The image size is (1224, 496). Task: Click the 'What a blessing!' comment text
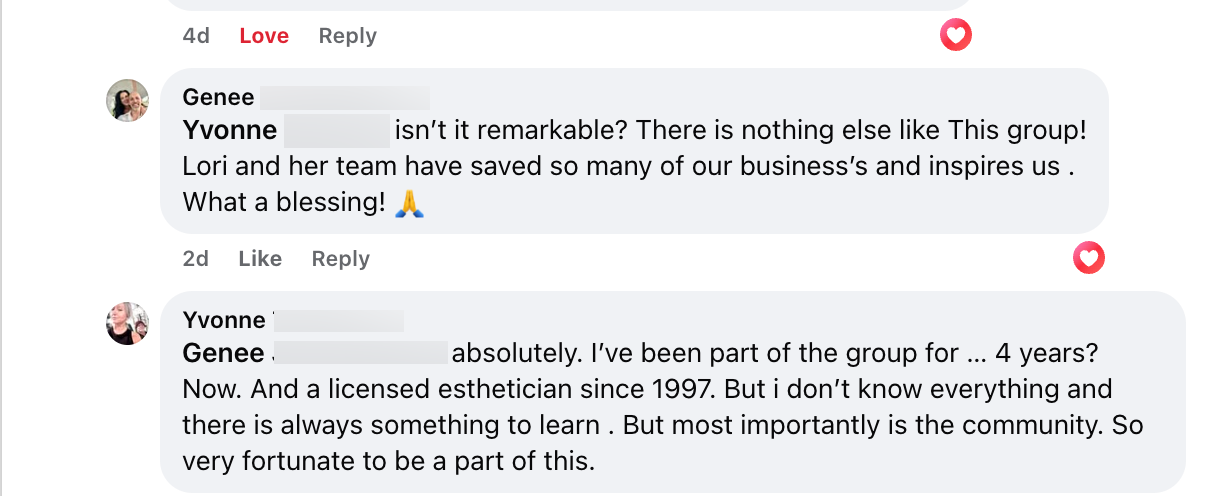[x=284, y=202]
